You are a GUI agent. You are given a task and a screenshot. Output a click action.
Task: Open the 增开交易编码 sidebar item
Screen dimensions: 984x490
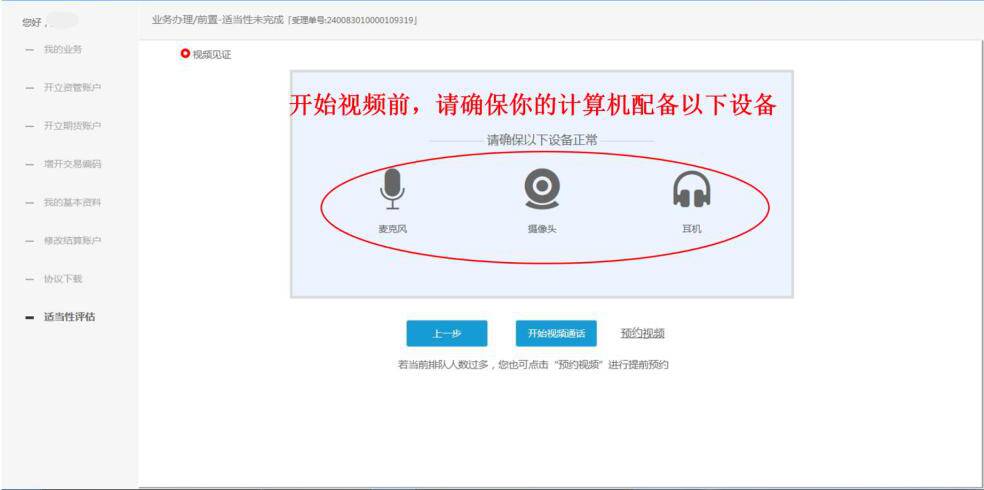click(72, 164)
